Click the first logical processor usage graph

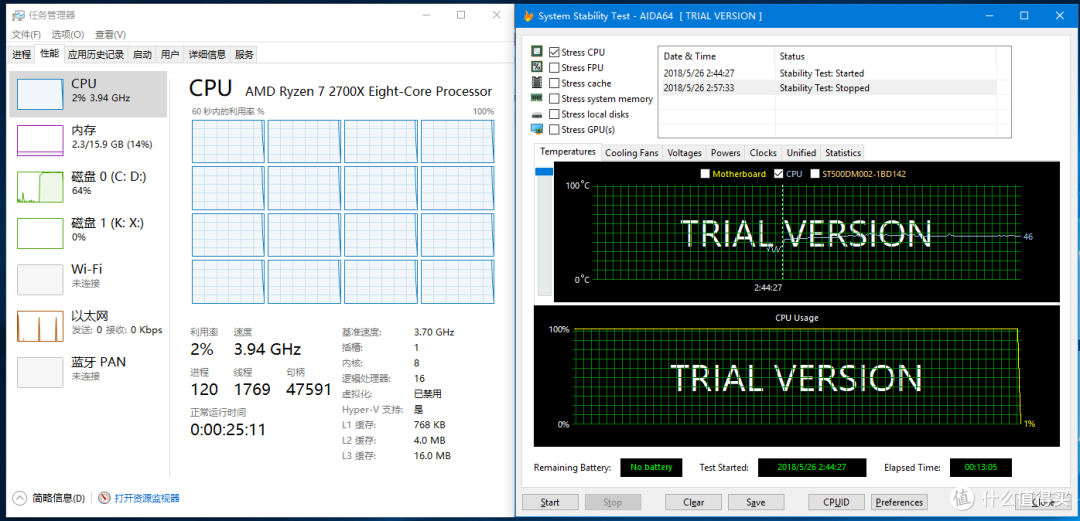click(228, 141)
